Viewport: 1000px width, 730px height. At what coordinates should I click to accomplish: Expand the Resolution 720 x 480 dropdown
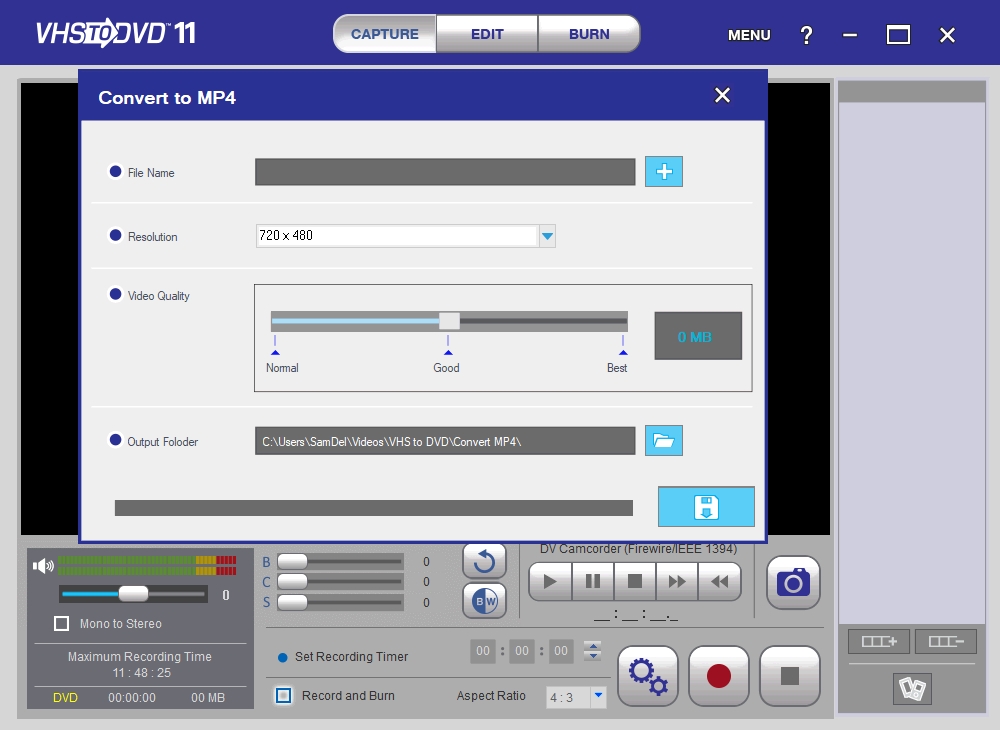coord(547,236)
